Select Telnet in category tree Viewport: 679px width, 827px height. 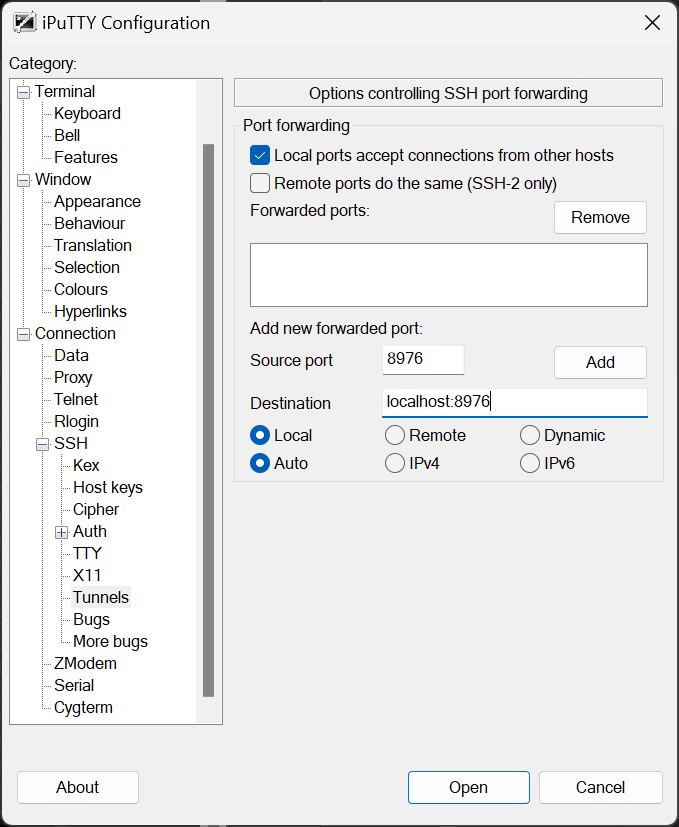(x=75, y=399)
